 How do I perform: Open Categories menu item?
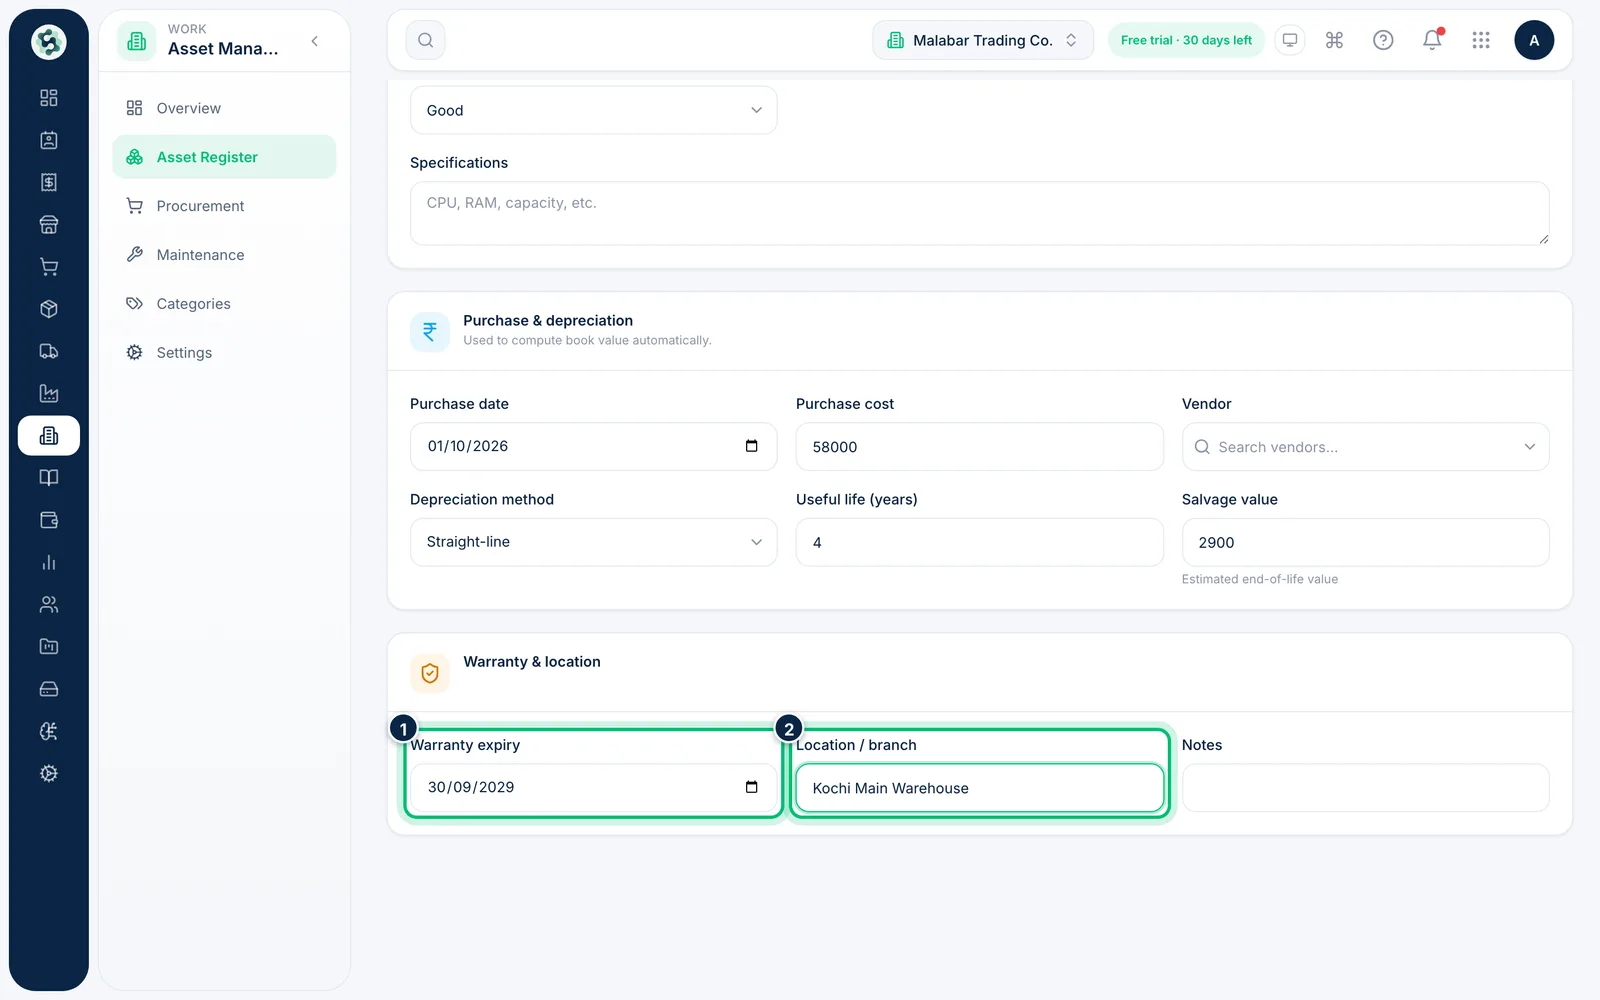(224, 304)
